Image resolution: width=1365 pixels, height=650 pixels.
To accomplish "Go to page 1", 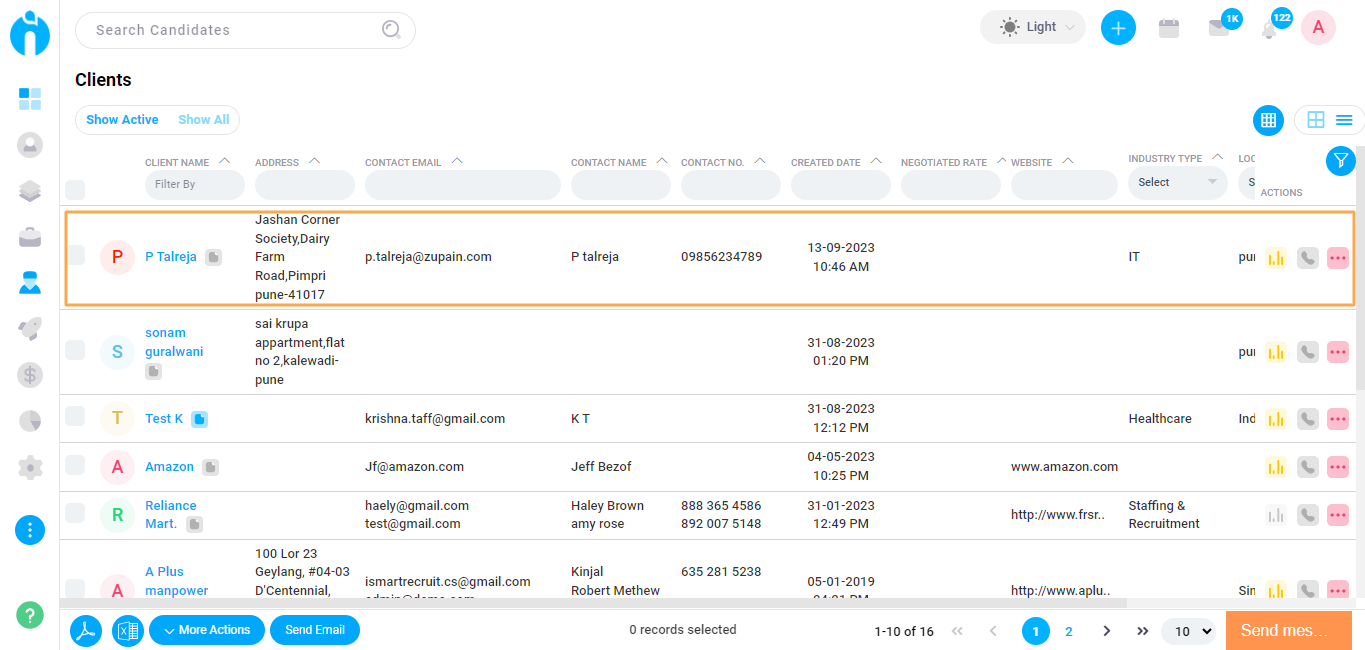I will 1036,631.
